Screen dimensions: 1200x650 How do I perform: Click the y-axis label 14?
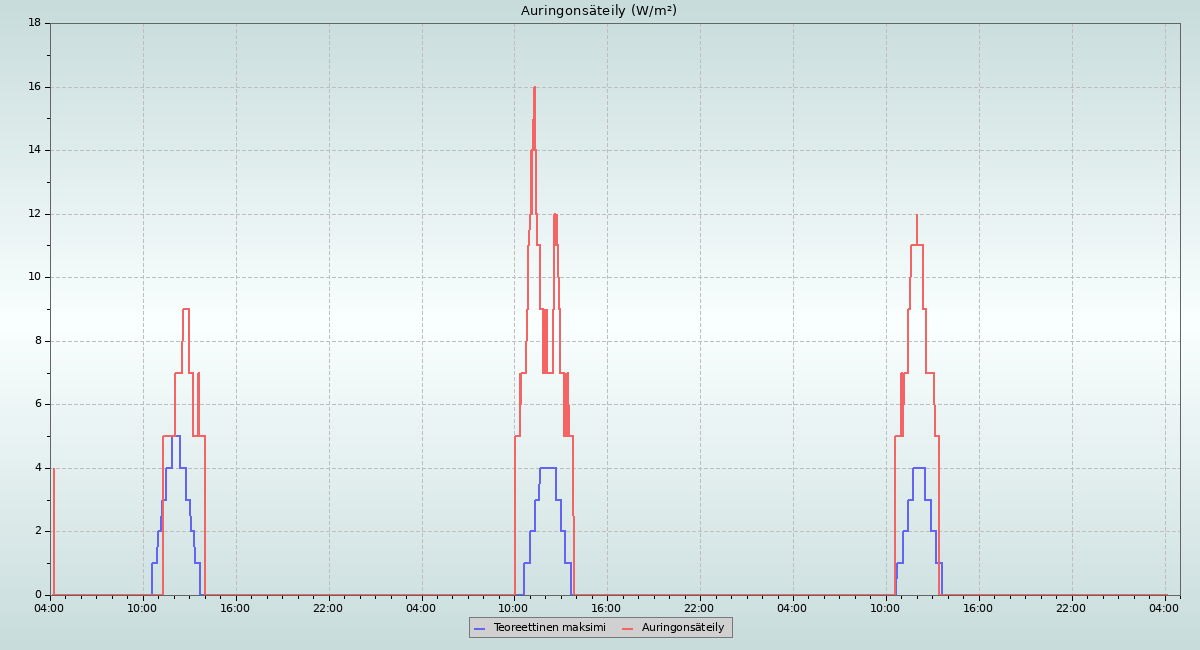(x=34, y=150)
